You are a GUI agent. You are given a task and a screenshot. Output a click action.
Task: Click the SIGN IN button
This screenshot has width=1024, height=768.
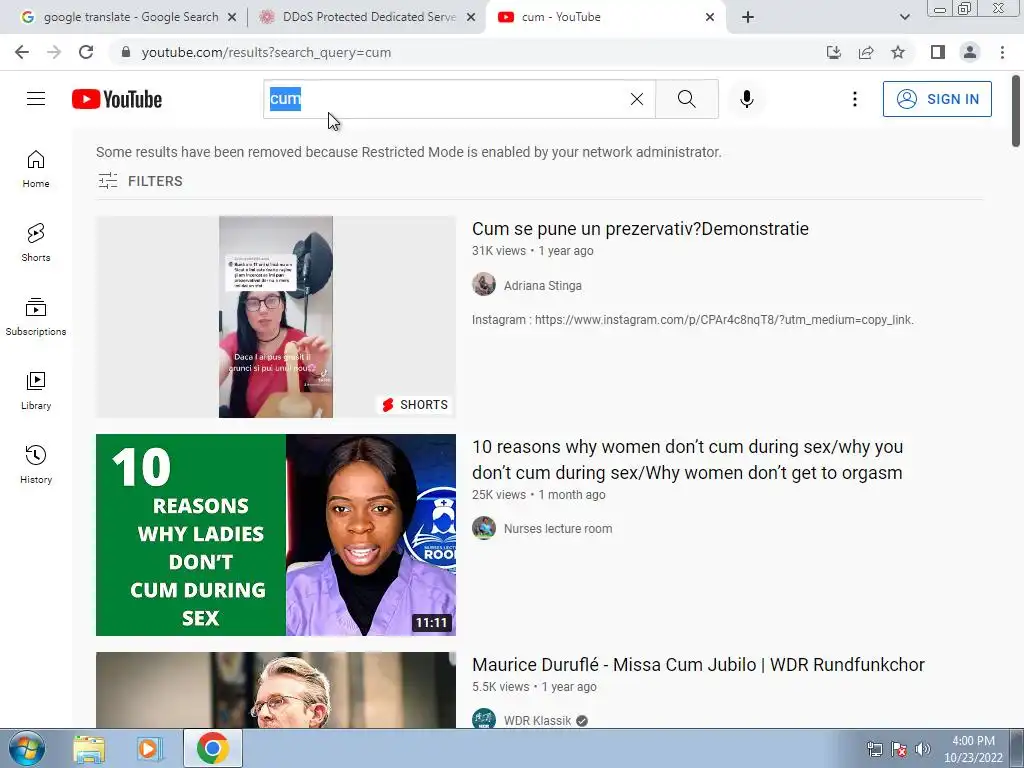coord(936,99)
